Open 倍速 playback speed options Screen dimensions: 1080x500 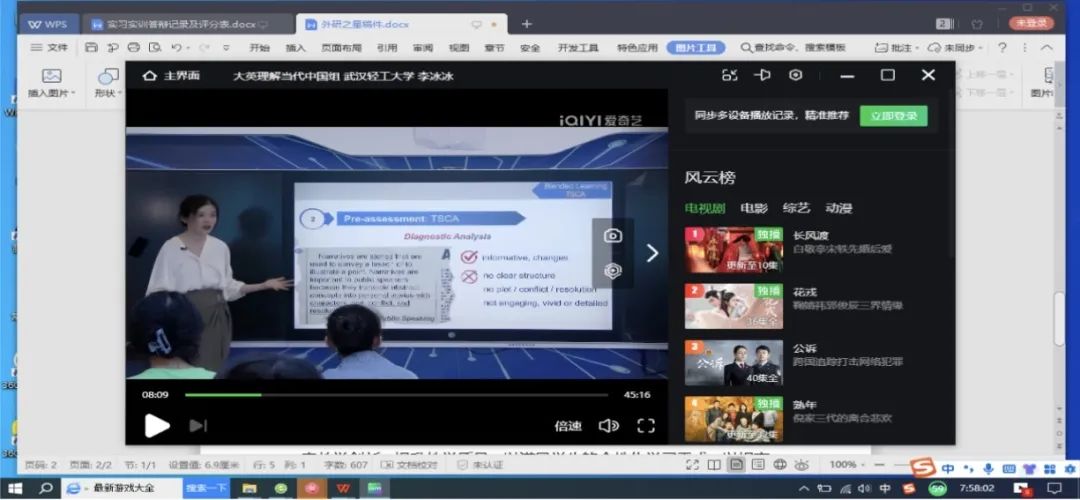pos(568,426)
